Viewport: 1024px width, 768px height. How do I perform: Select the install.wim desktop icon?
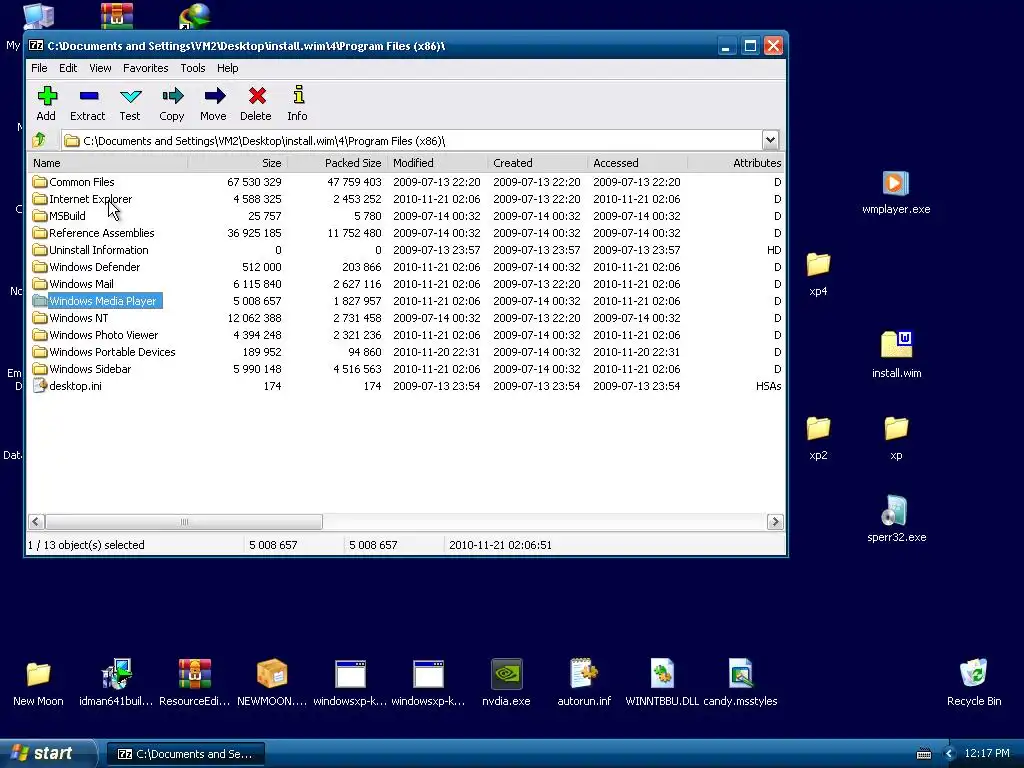point(896,355)
